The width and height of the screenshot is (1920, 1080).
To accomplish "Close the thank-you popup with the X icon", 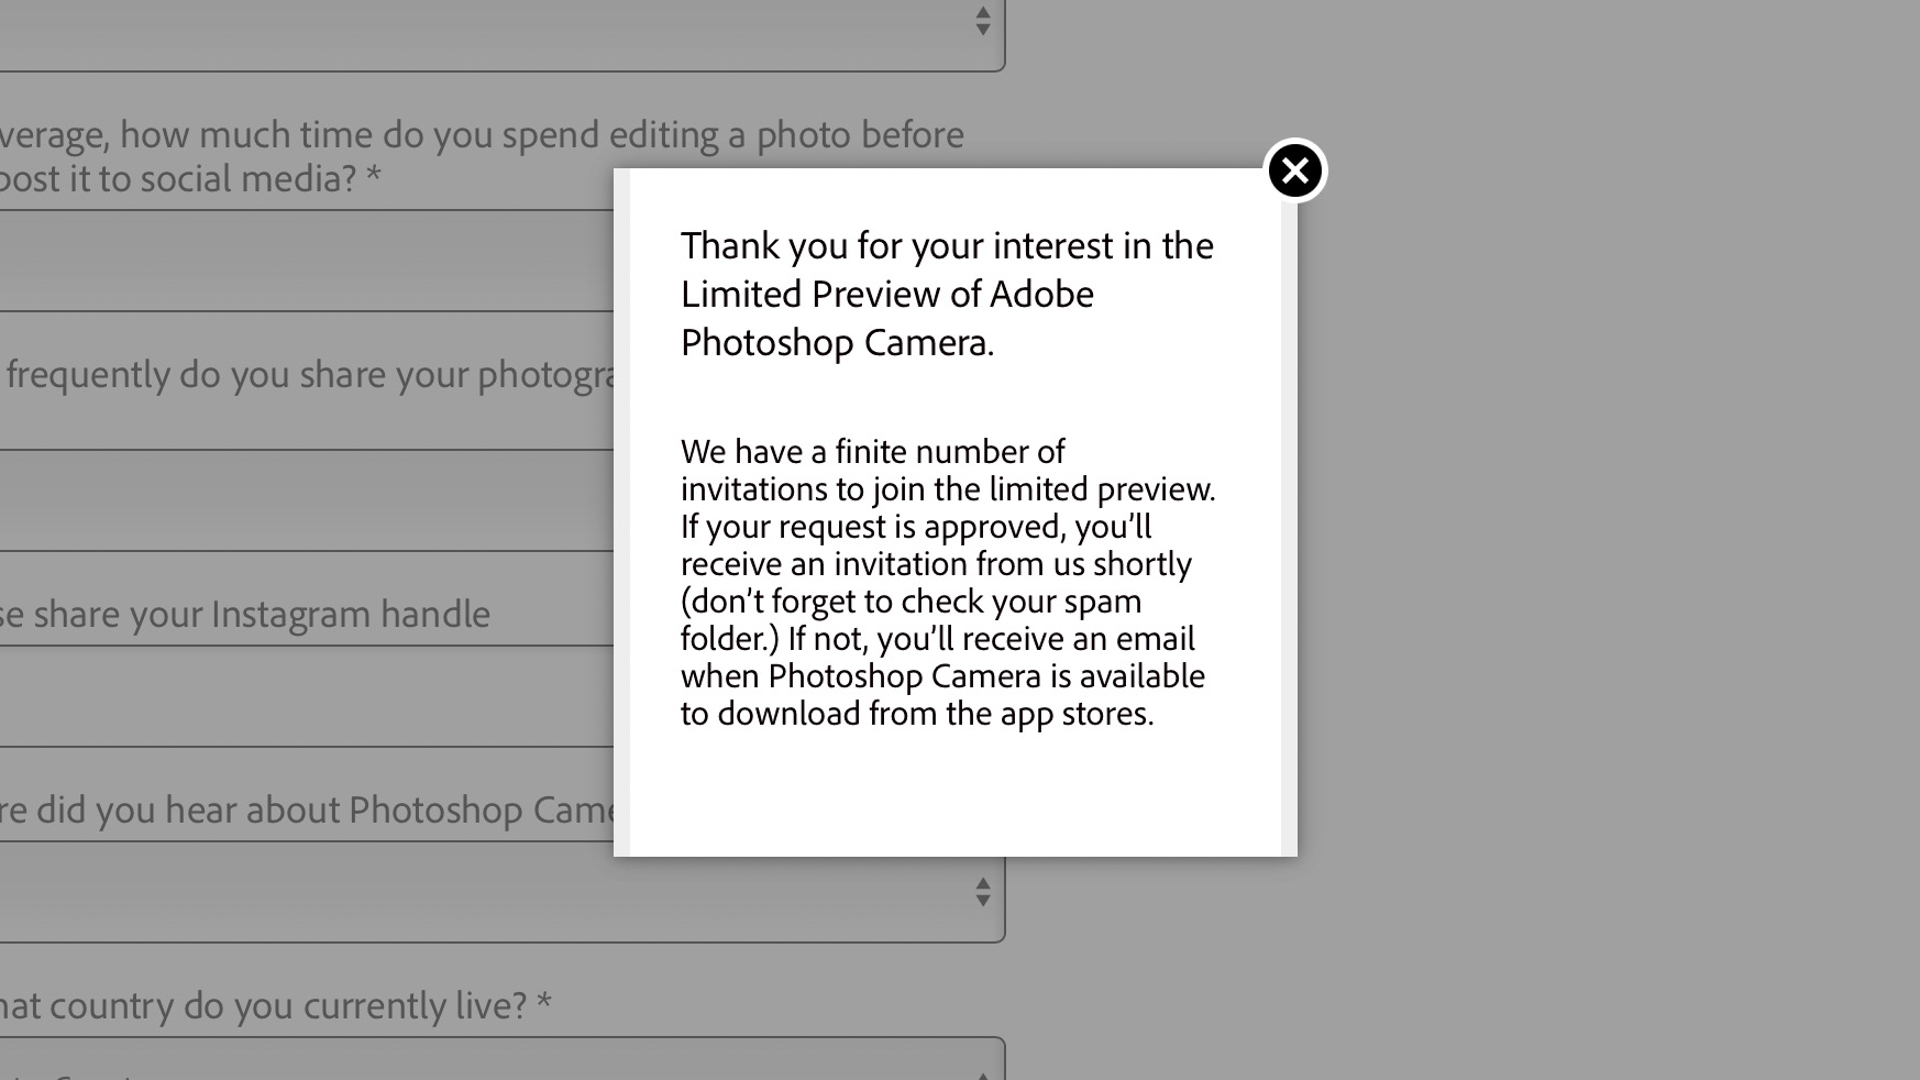I will [x=1295, y=171].
